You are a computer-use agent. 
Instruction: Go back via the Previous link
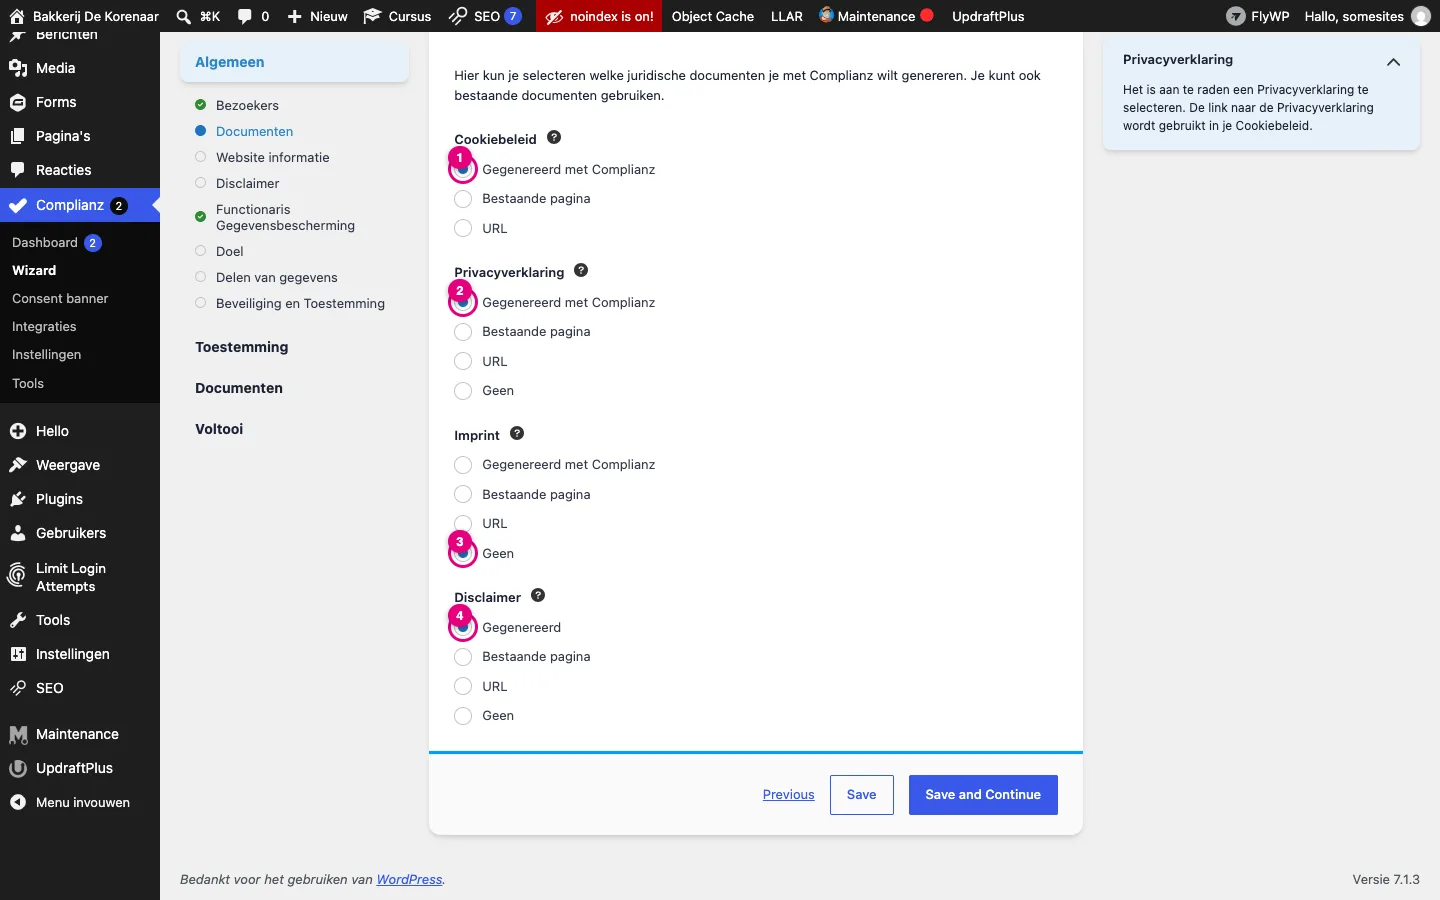788,795
